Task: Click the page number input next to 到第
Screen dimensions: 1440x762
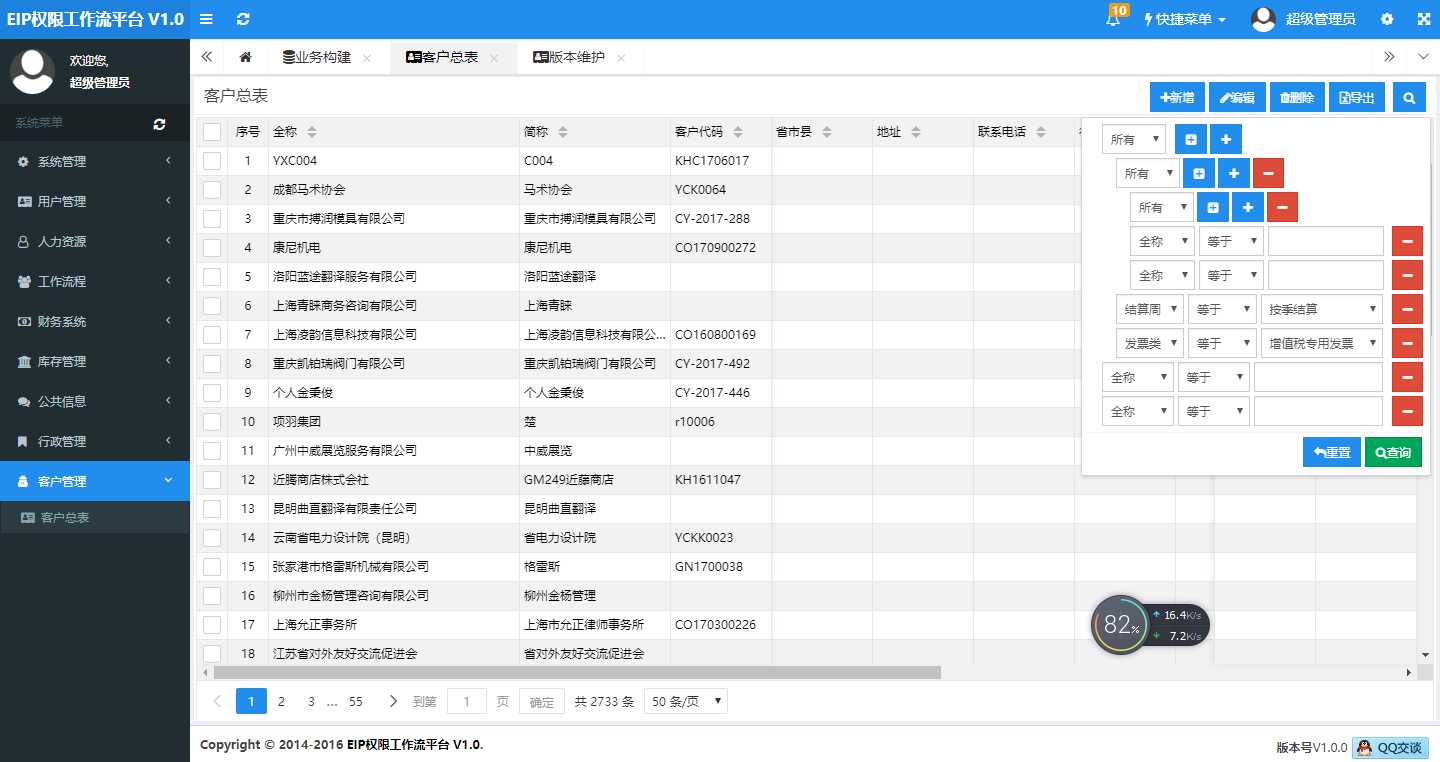Action: point(466,701)
